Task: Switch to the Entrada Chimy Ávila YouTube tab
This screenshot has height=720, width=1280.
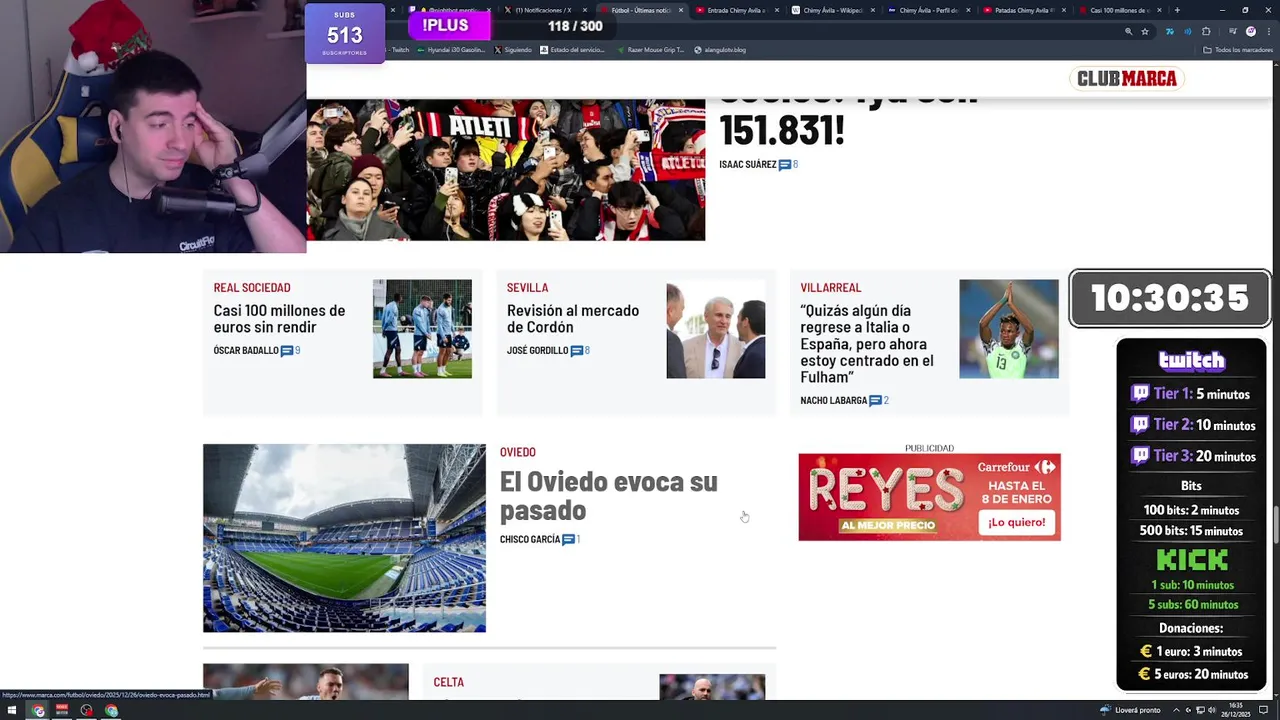Action: (x=736, y=10)
